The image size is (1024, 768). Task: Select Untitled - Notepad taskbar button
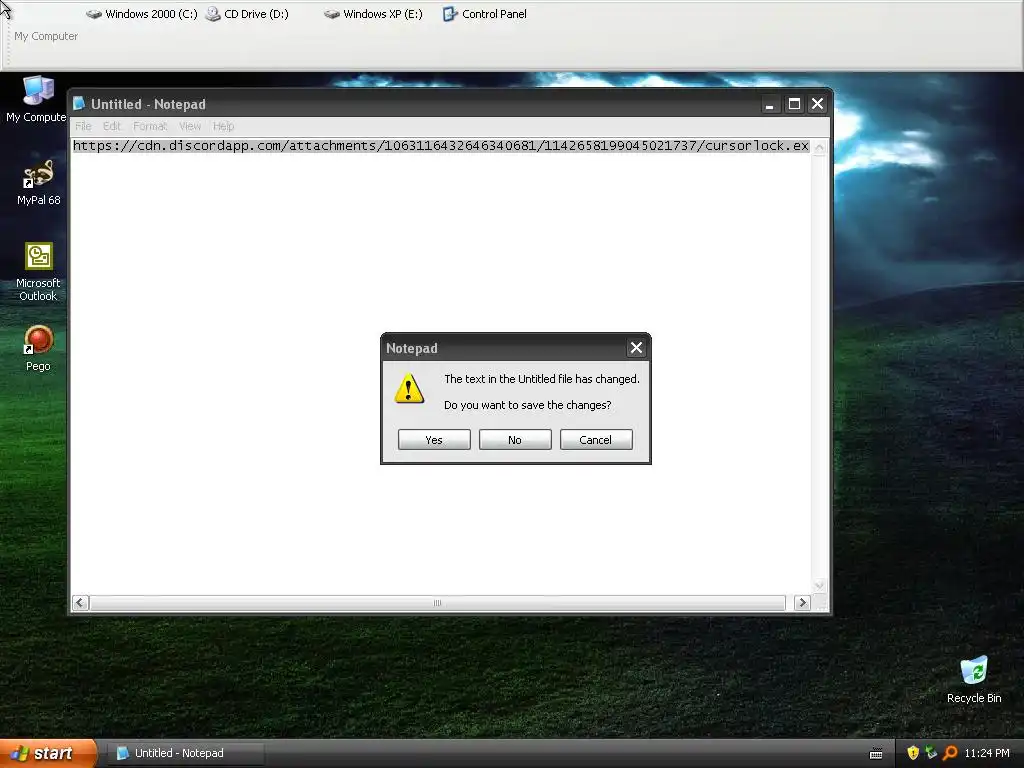coord(185,753)
